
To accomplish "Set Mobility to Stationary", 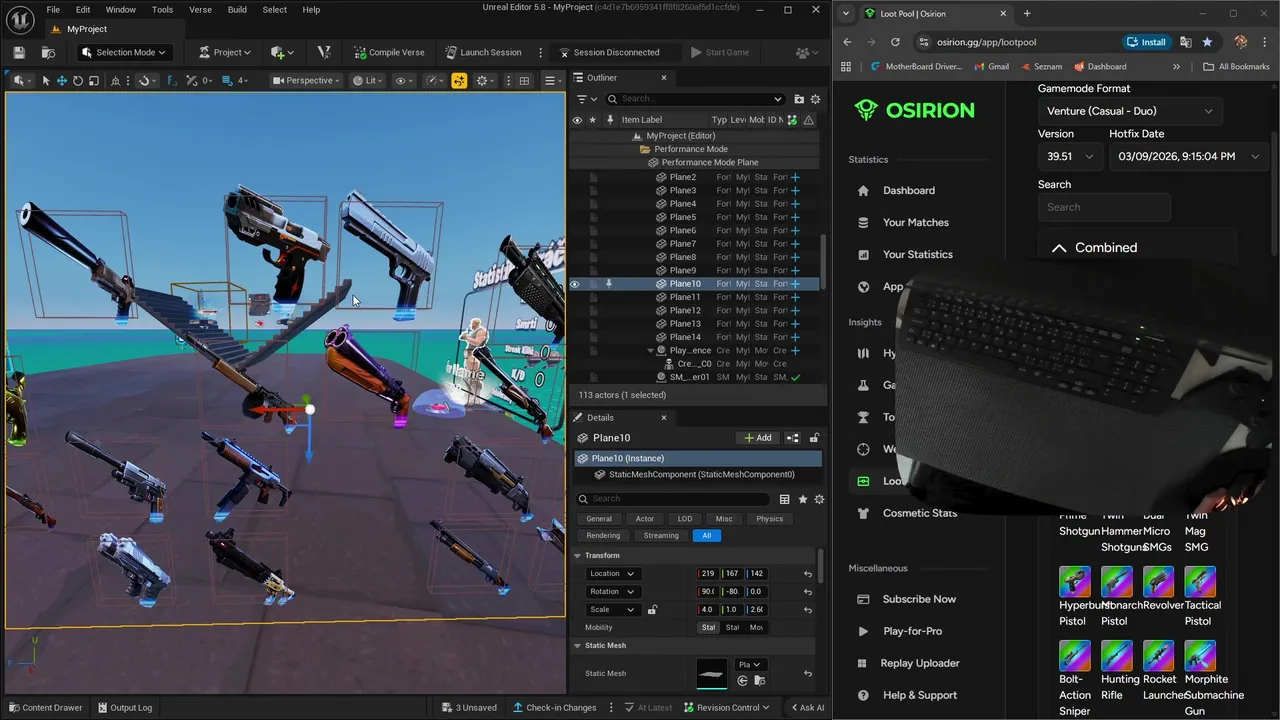I will 732,628.
